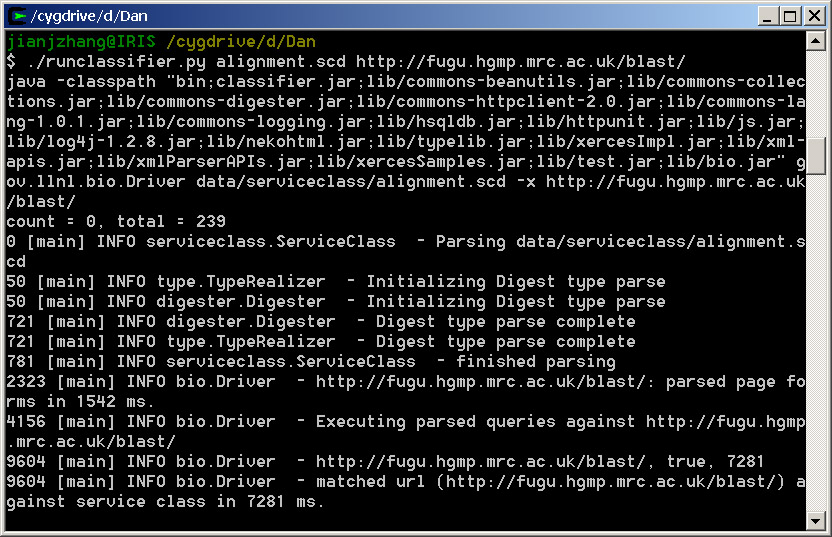Click the digester.Digester 'Digest type parse complete' line
832x537 pixels.
tap(320, 322)
